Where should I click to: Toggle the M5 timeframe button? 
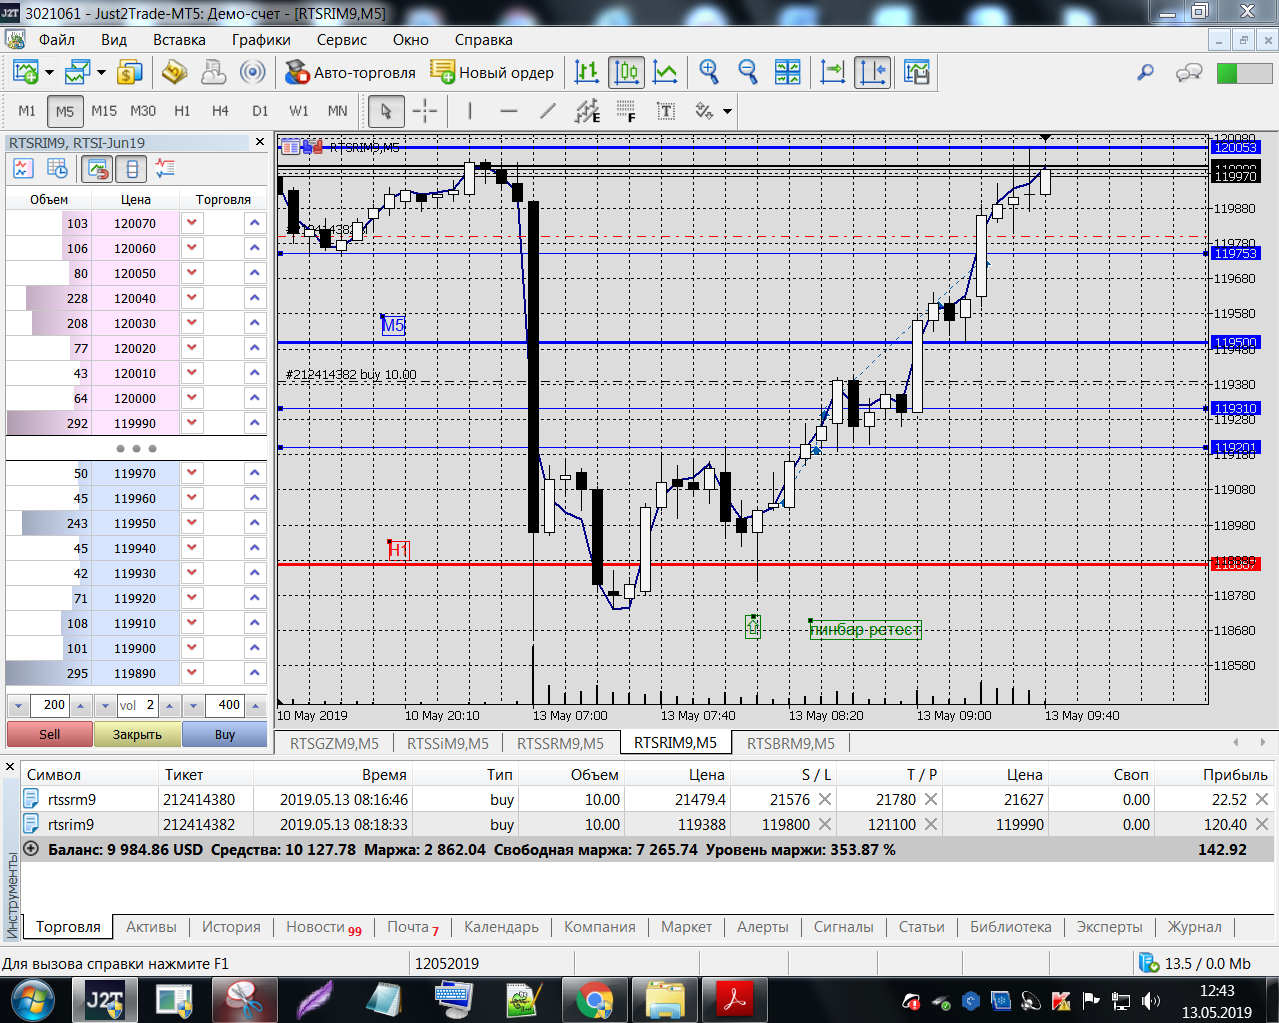click(x=65, y=111)
